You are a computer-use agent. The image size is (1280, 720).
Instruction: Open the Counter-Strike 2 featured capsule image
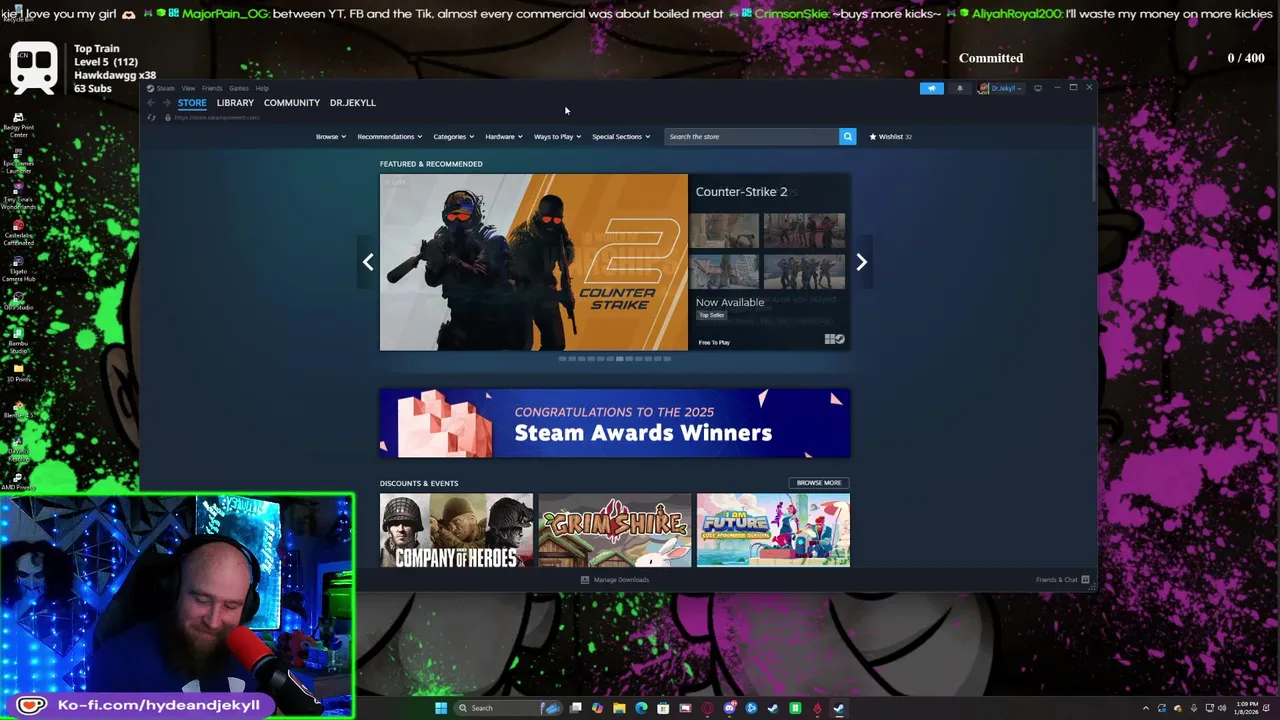[534, 262]
